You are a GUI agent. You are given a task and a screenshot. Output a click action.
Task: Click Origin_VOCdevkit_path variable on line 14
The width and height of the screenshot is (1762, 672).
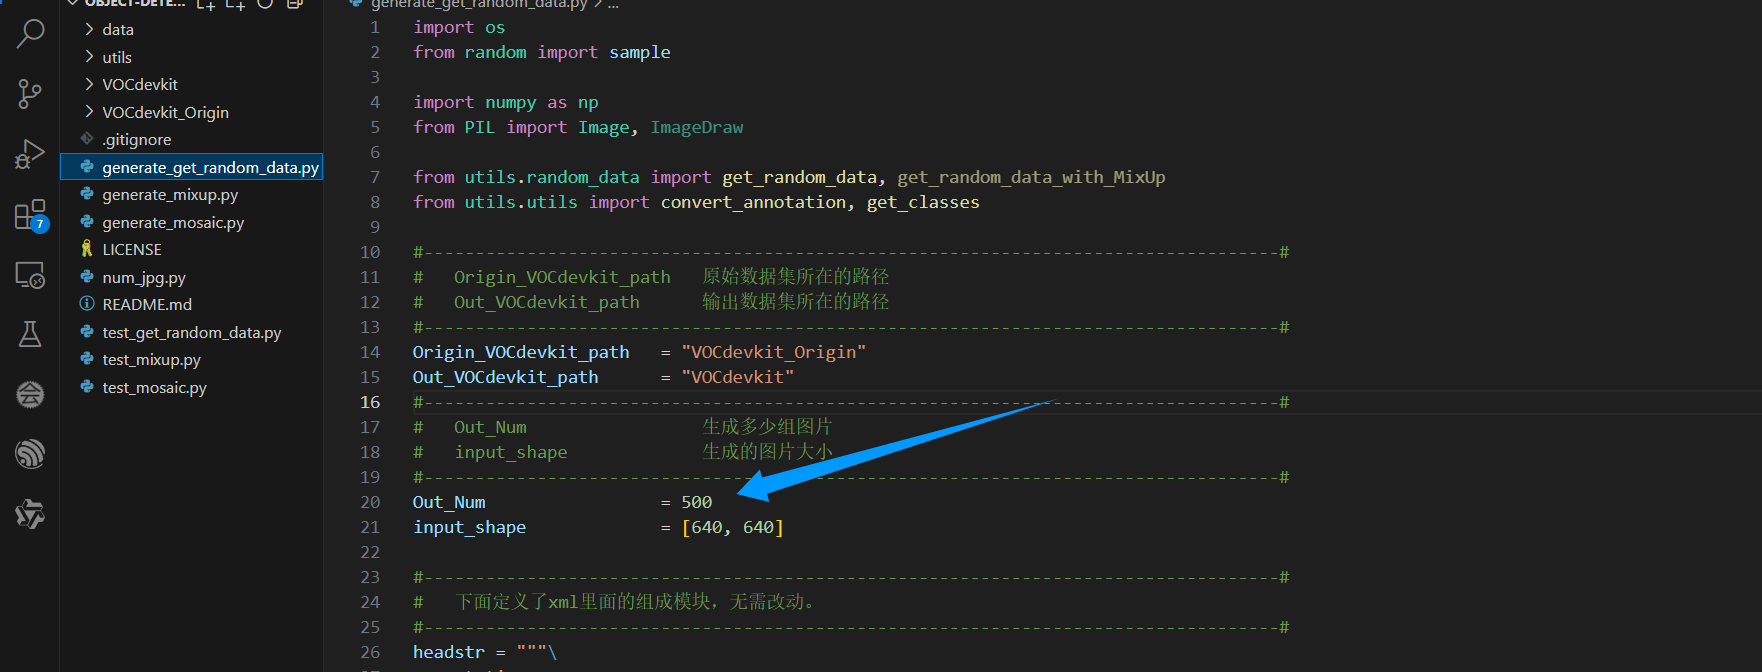pyautogui.click(x=521, y=352)
